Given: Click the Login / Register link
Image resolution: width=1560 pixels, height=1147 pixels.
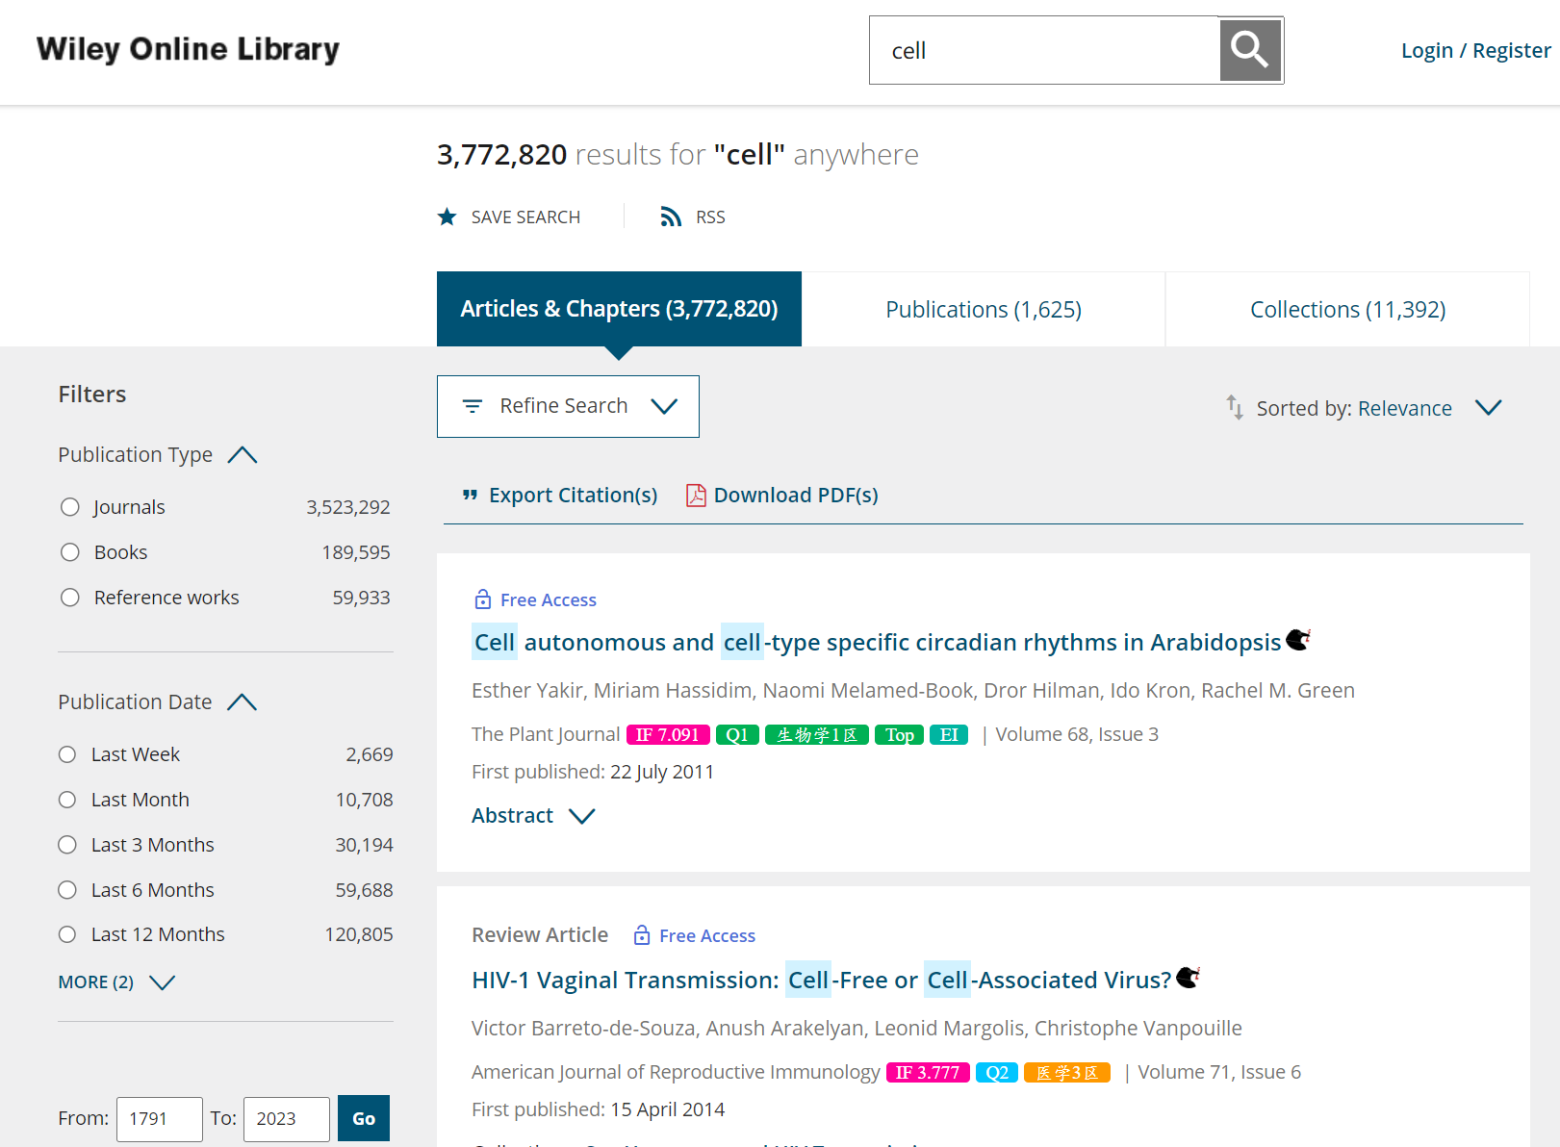Looking at the screenshot, I should (x=1475, y=49).
